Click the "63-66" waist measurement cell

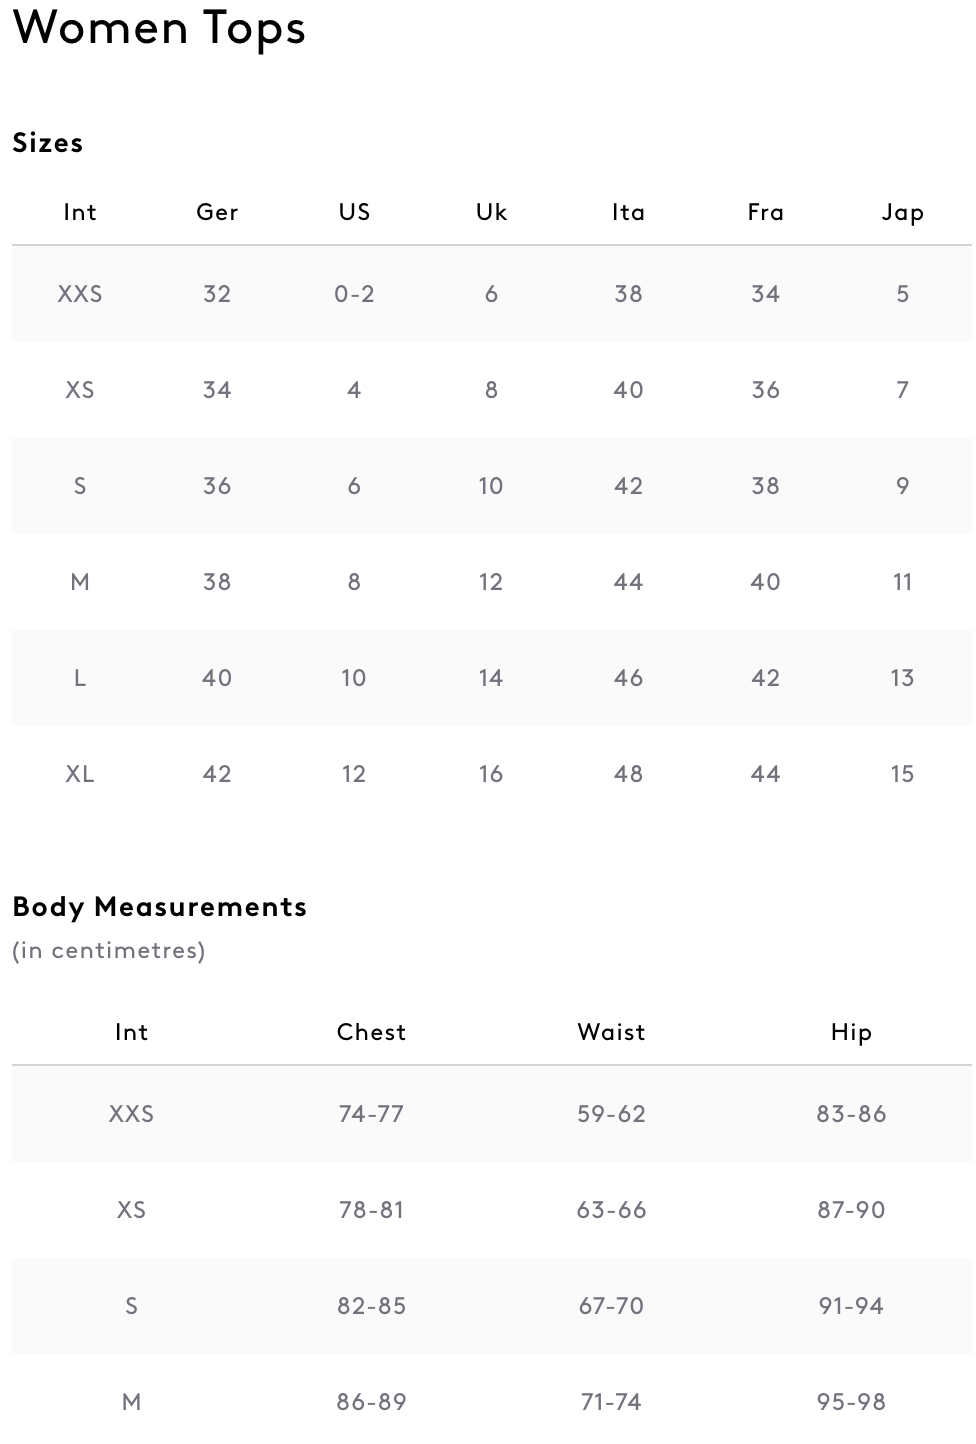tap(611, 1210)
